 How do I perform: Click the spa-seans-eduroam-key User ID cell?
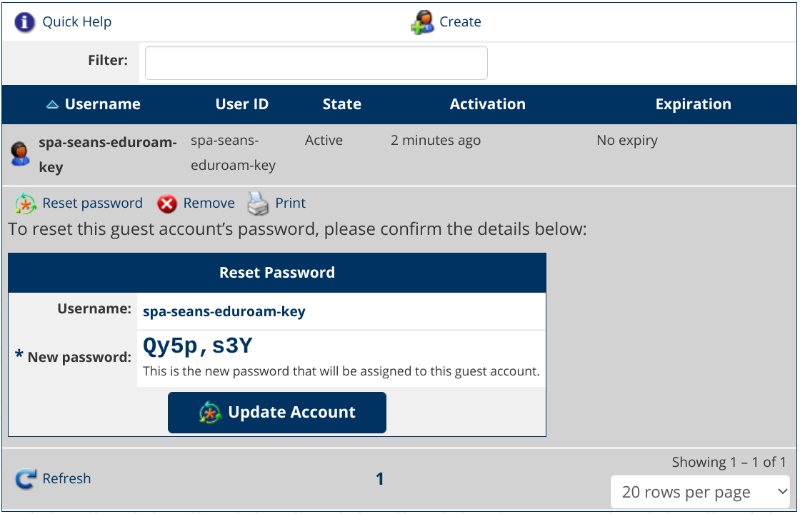tap(233, 153)
